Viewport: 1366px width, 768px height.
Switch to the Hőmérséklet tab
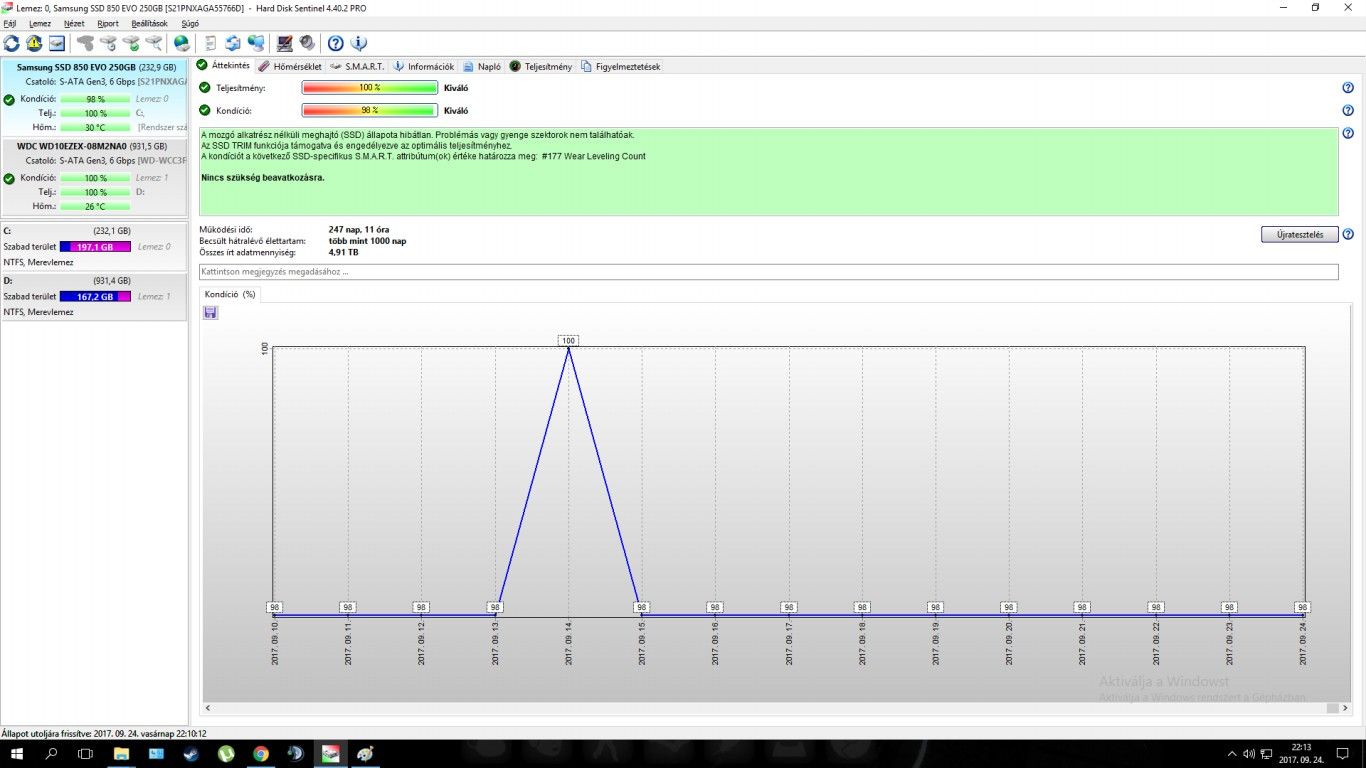tap(290, 66)
